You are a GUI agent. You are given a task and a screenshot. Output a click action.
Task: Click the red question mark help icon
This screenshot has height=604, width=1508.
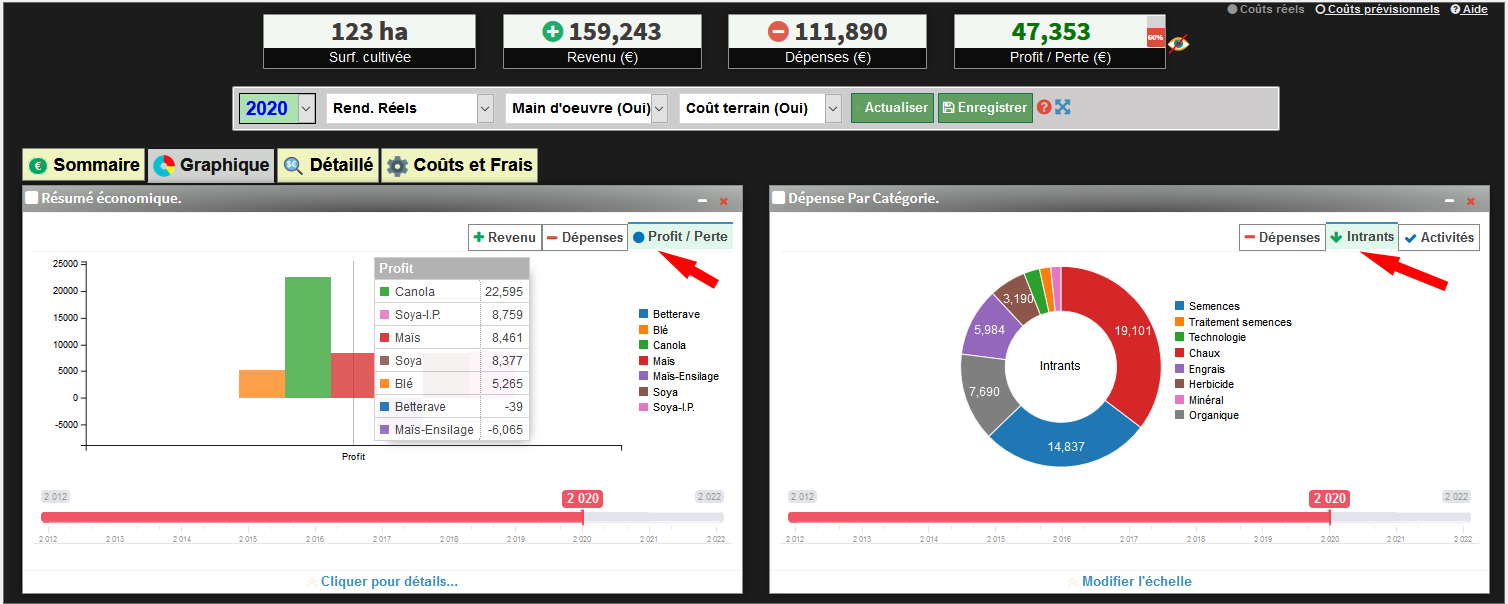pyautogui.click(x=1044, y=107)
